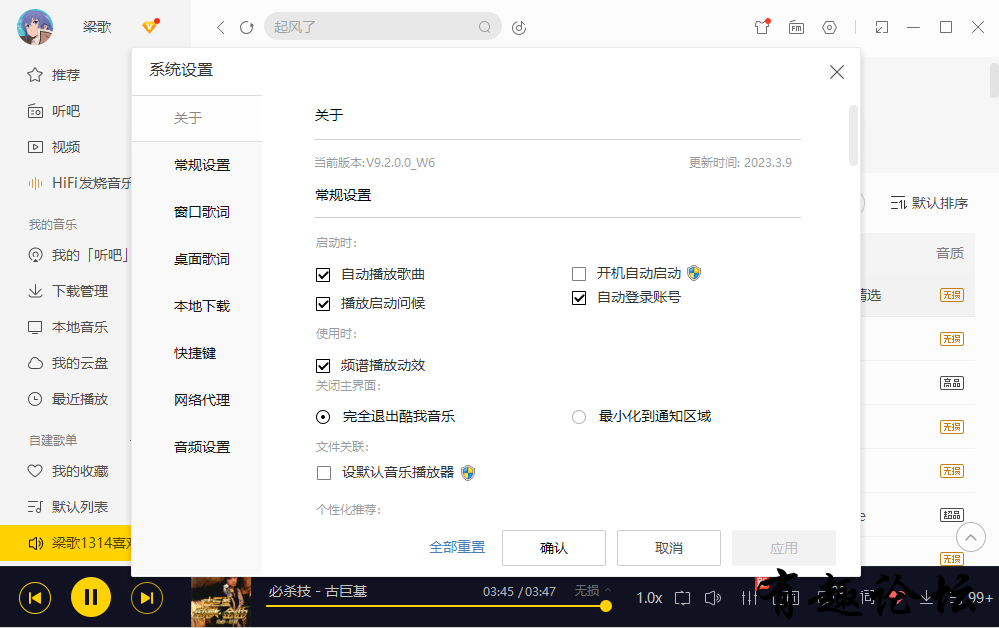This screenshot has height=628, width=999.
Task: Click the back-to-top circular arrow
Action: coord(970,538)
